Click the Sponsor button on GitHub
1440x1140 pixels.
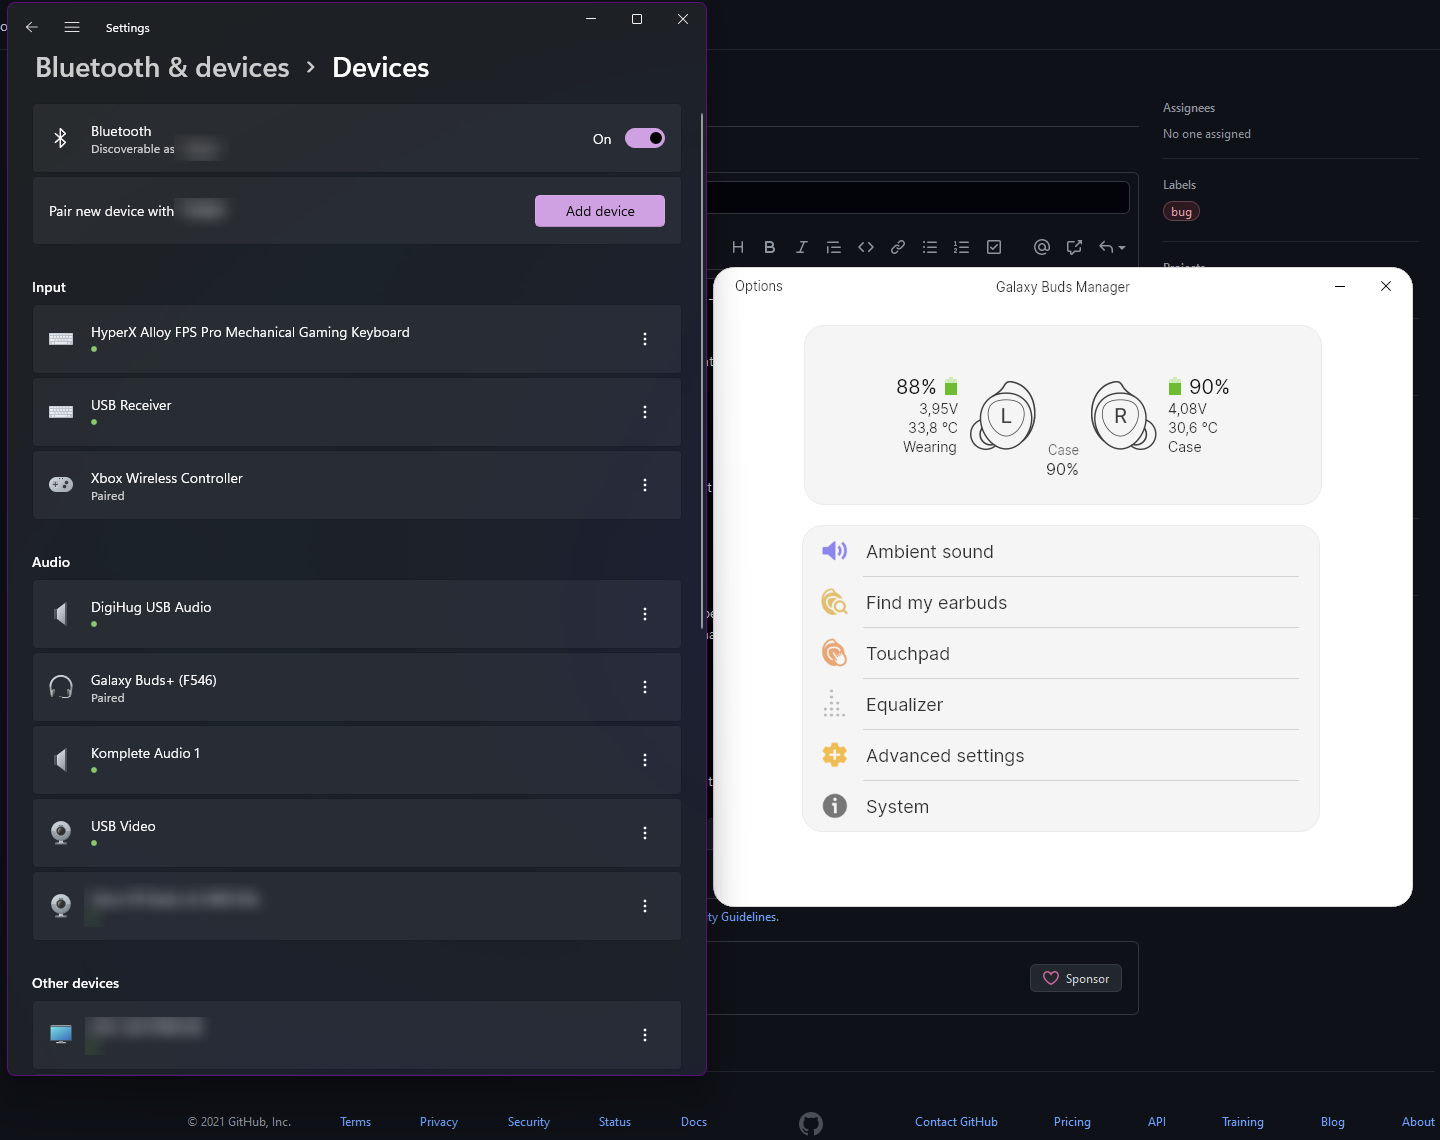click(x=1076, y=978)
